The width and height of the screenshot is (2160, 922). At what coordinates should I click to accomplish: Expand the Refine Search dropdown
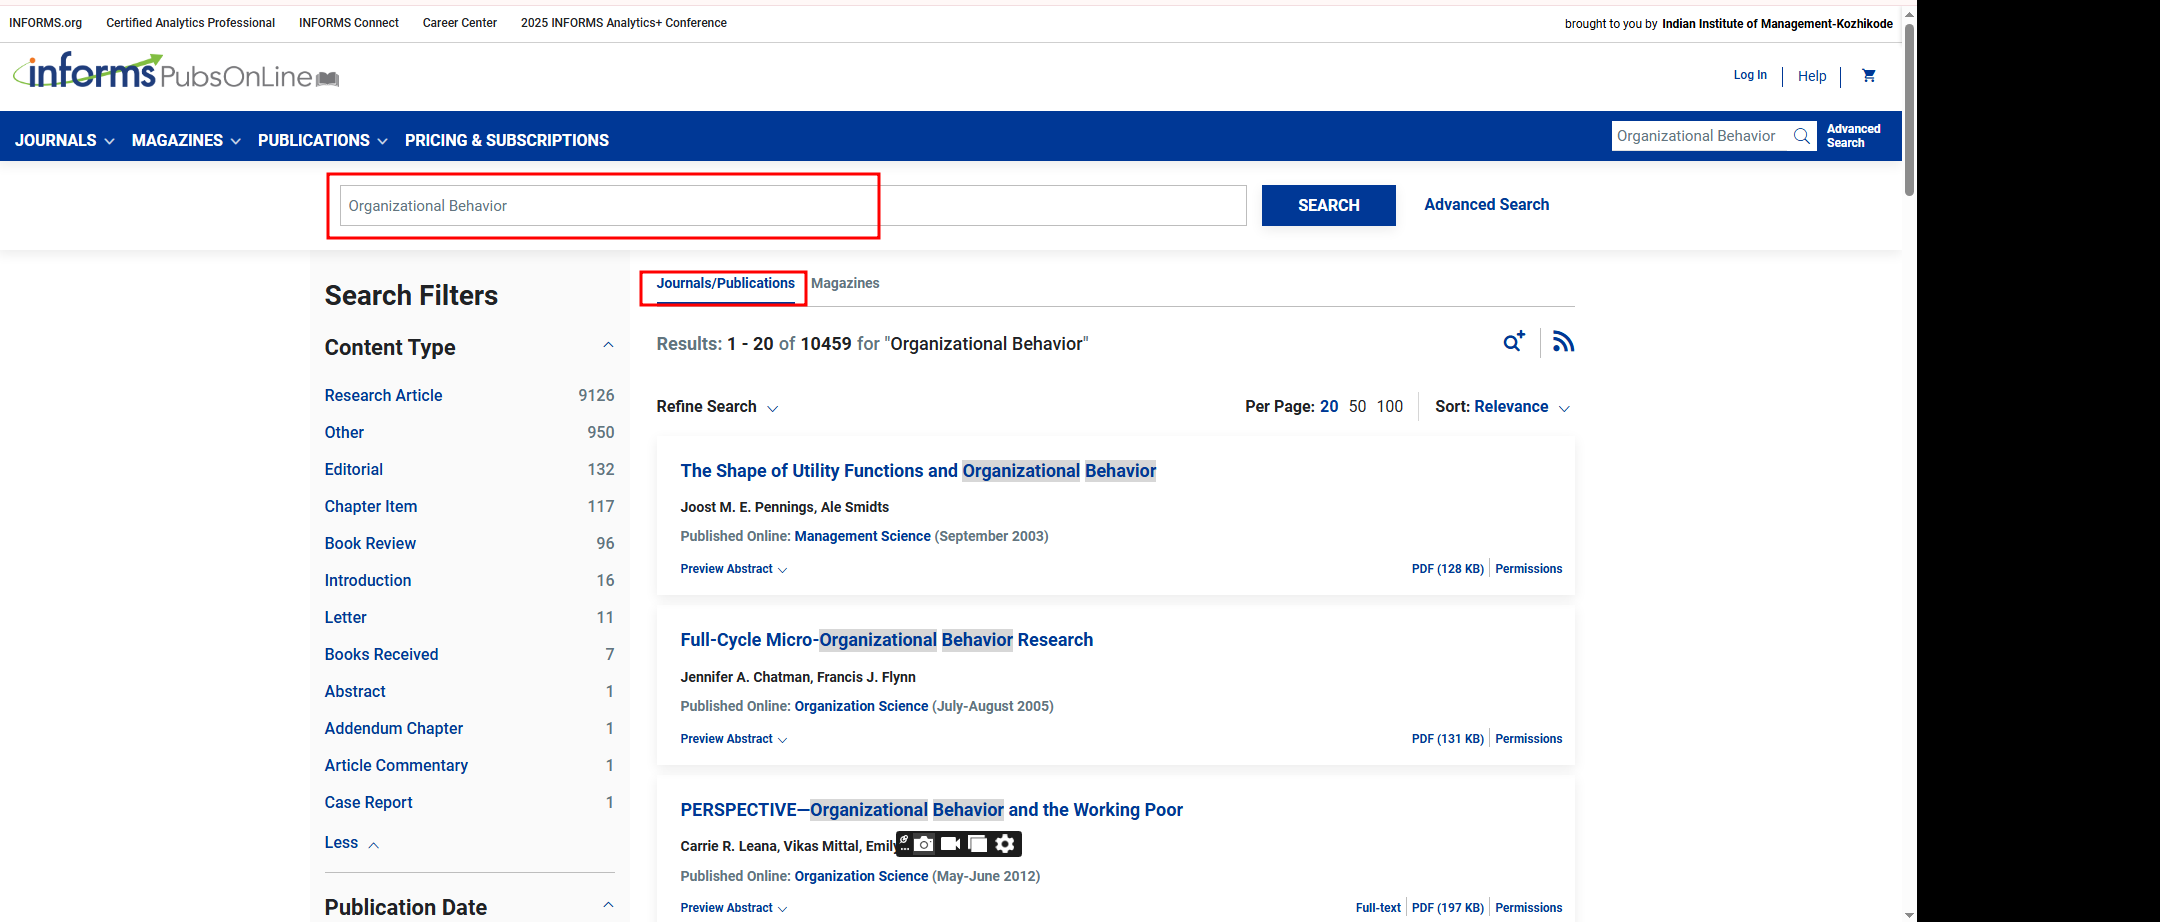pyautogui.click(x=717, y=407)
